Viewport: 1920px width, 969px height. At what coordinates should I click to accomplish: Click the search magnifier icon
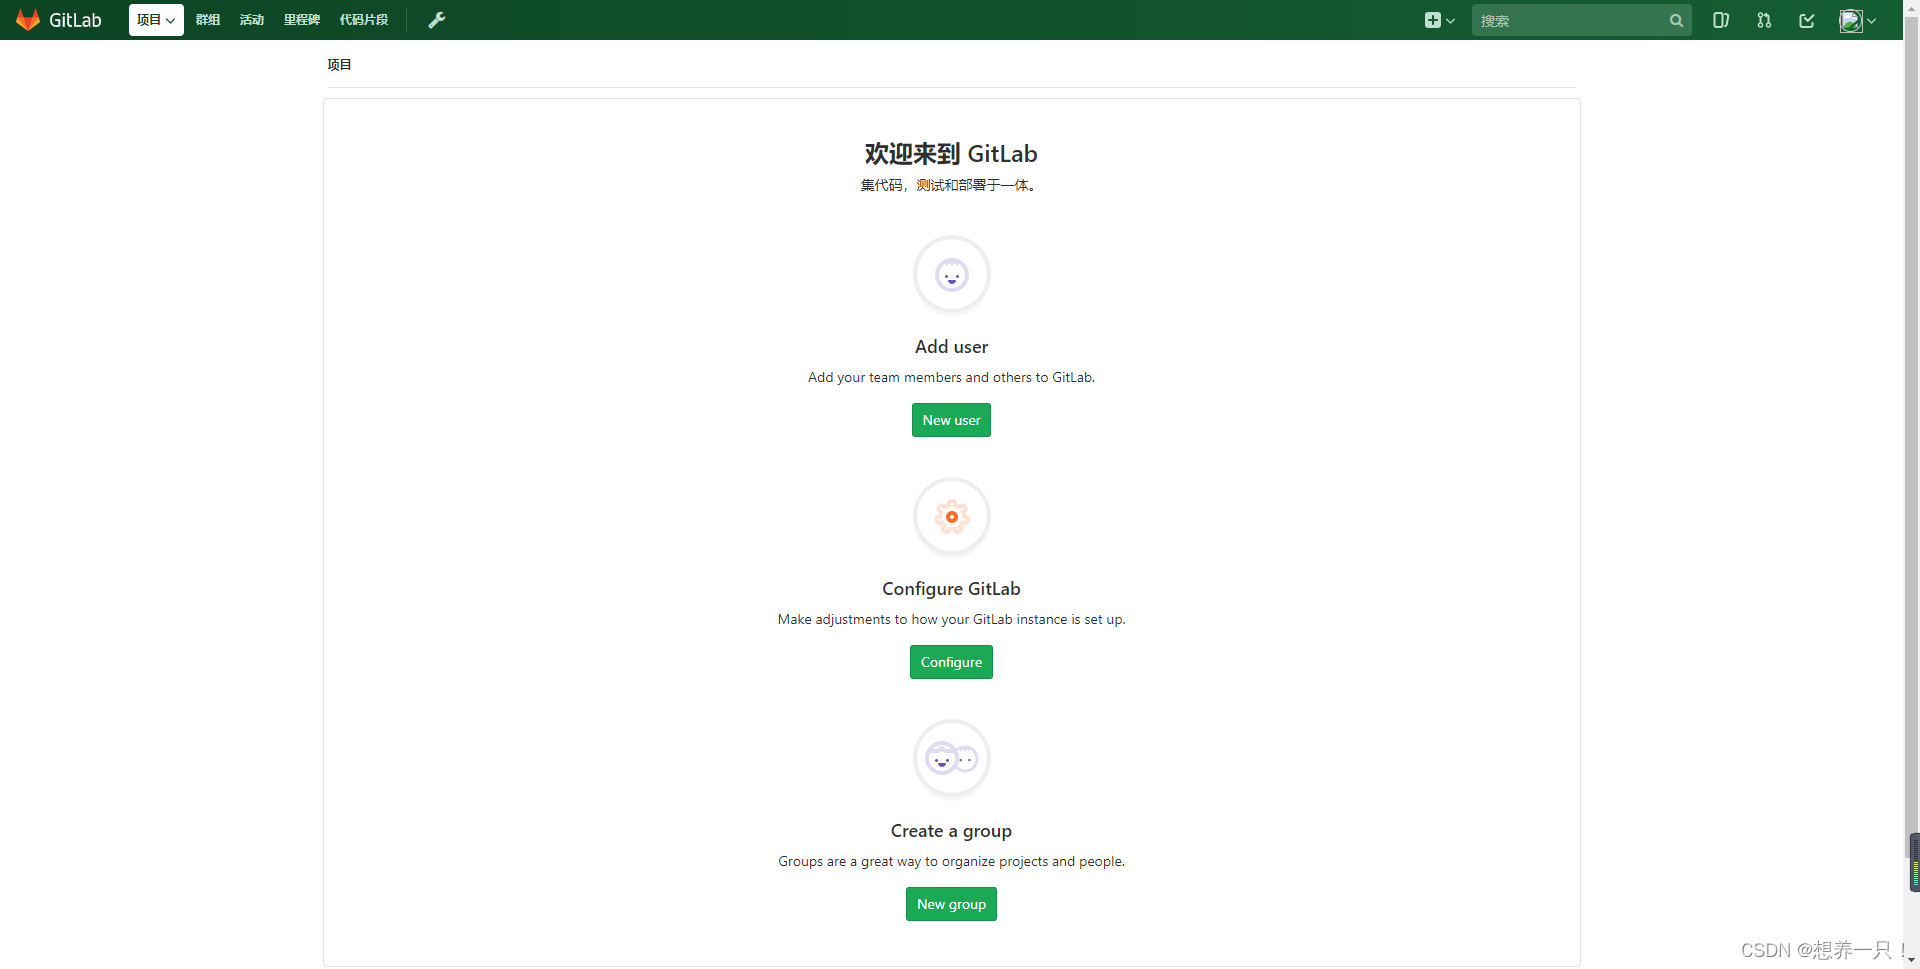click(x=1676, y=20)
